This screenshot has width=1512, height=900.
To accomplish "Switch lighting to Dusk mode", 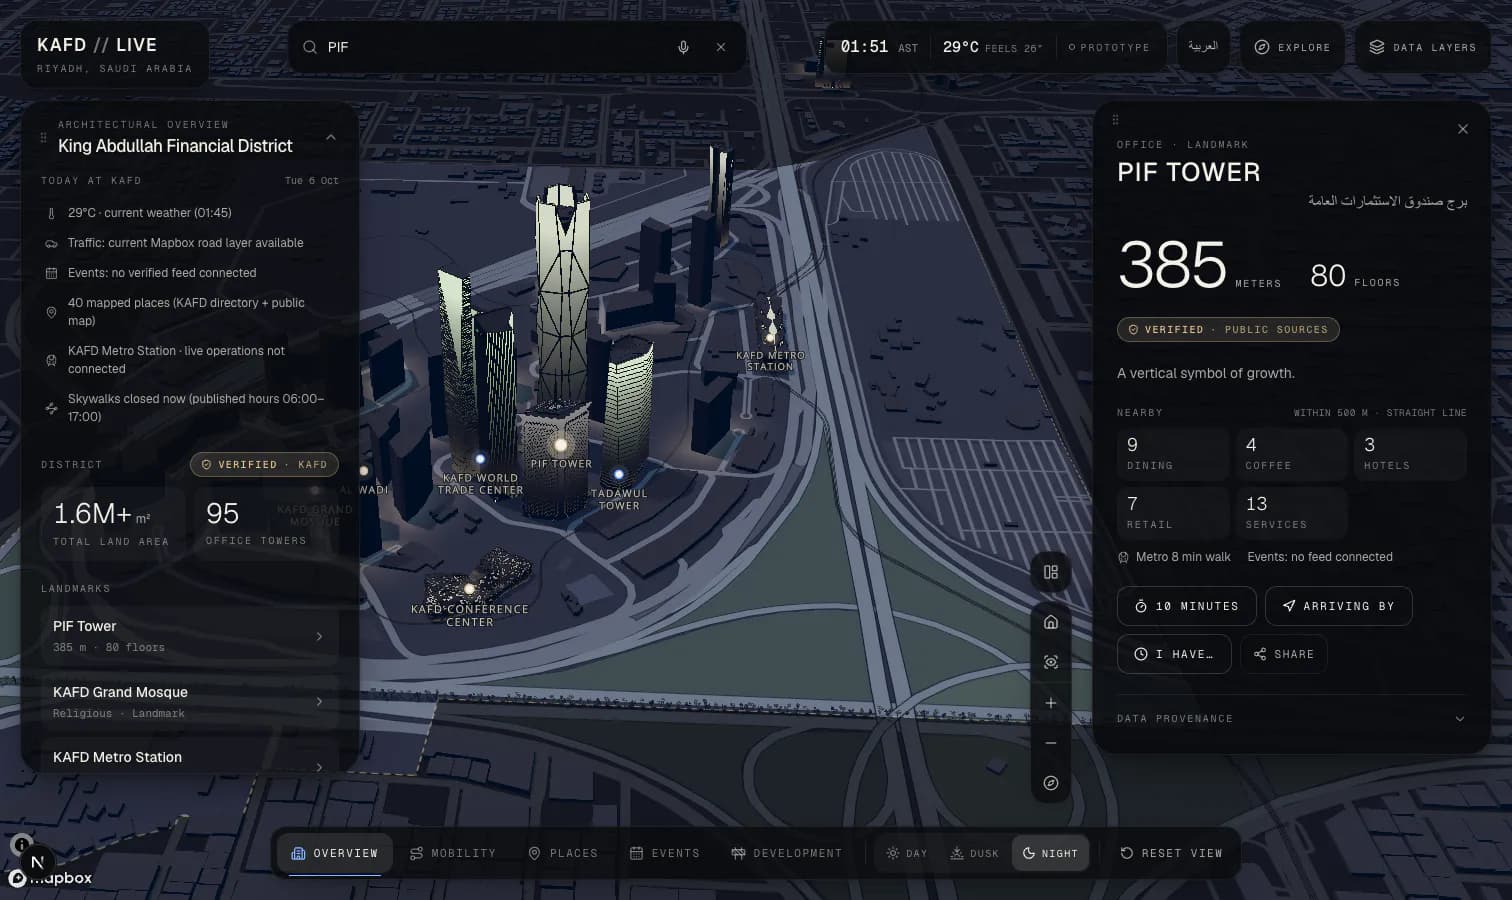I will click(x=974, y=853).
